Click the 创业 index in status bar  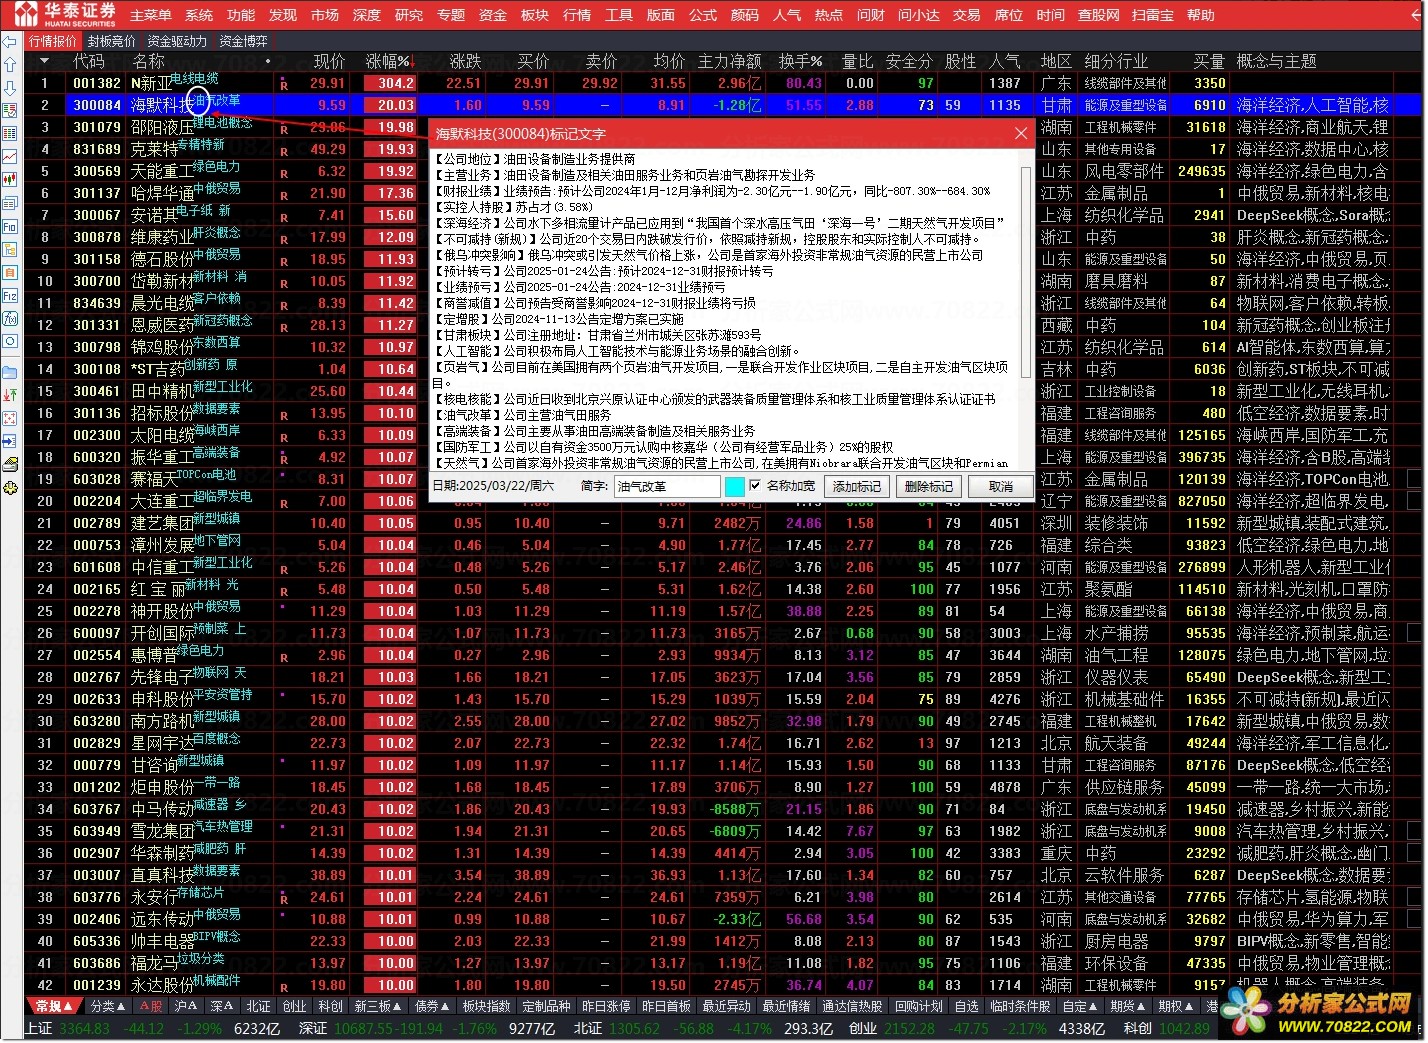[863, 1029]
